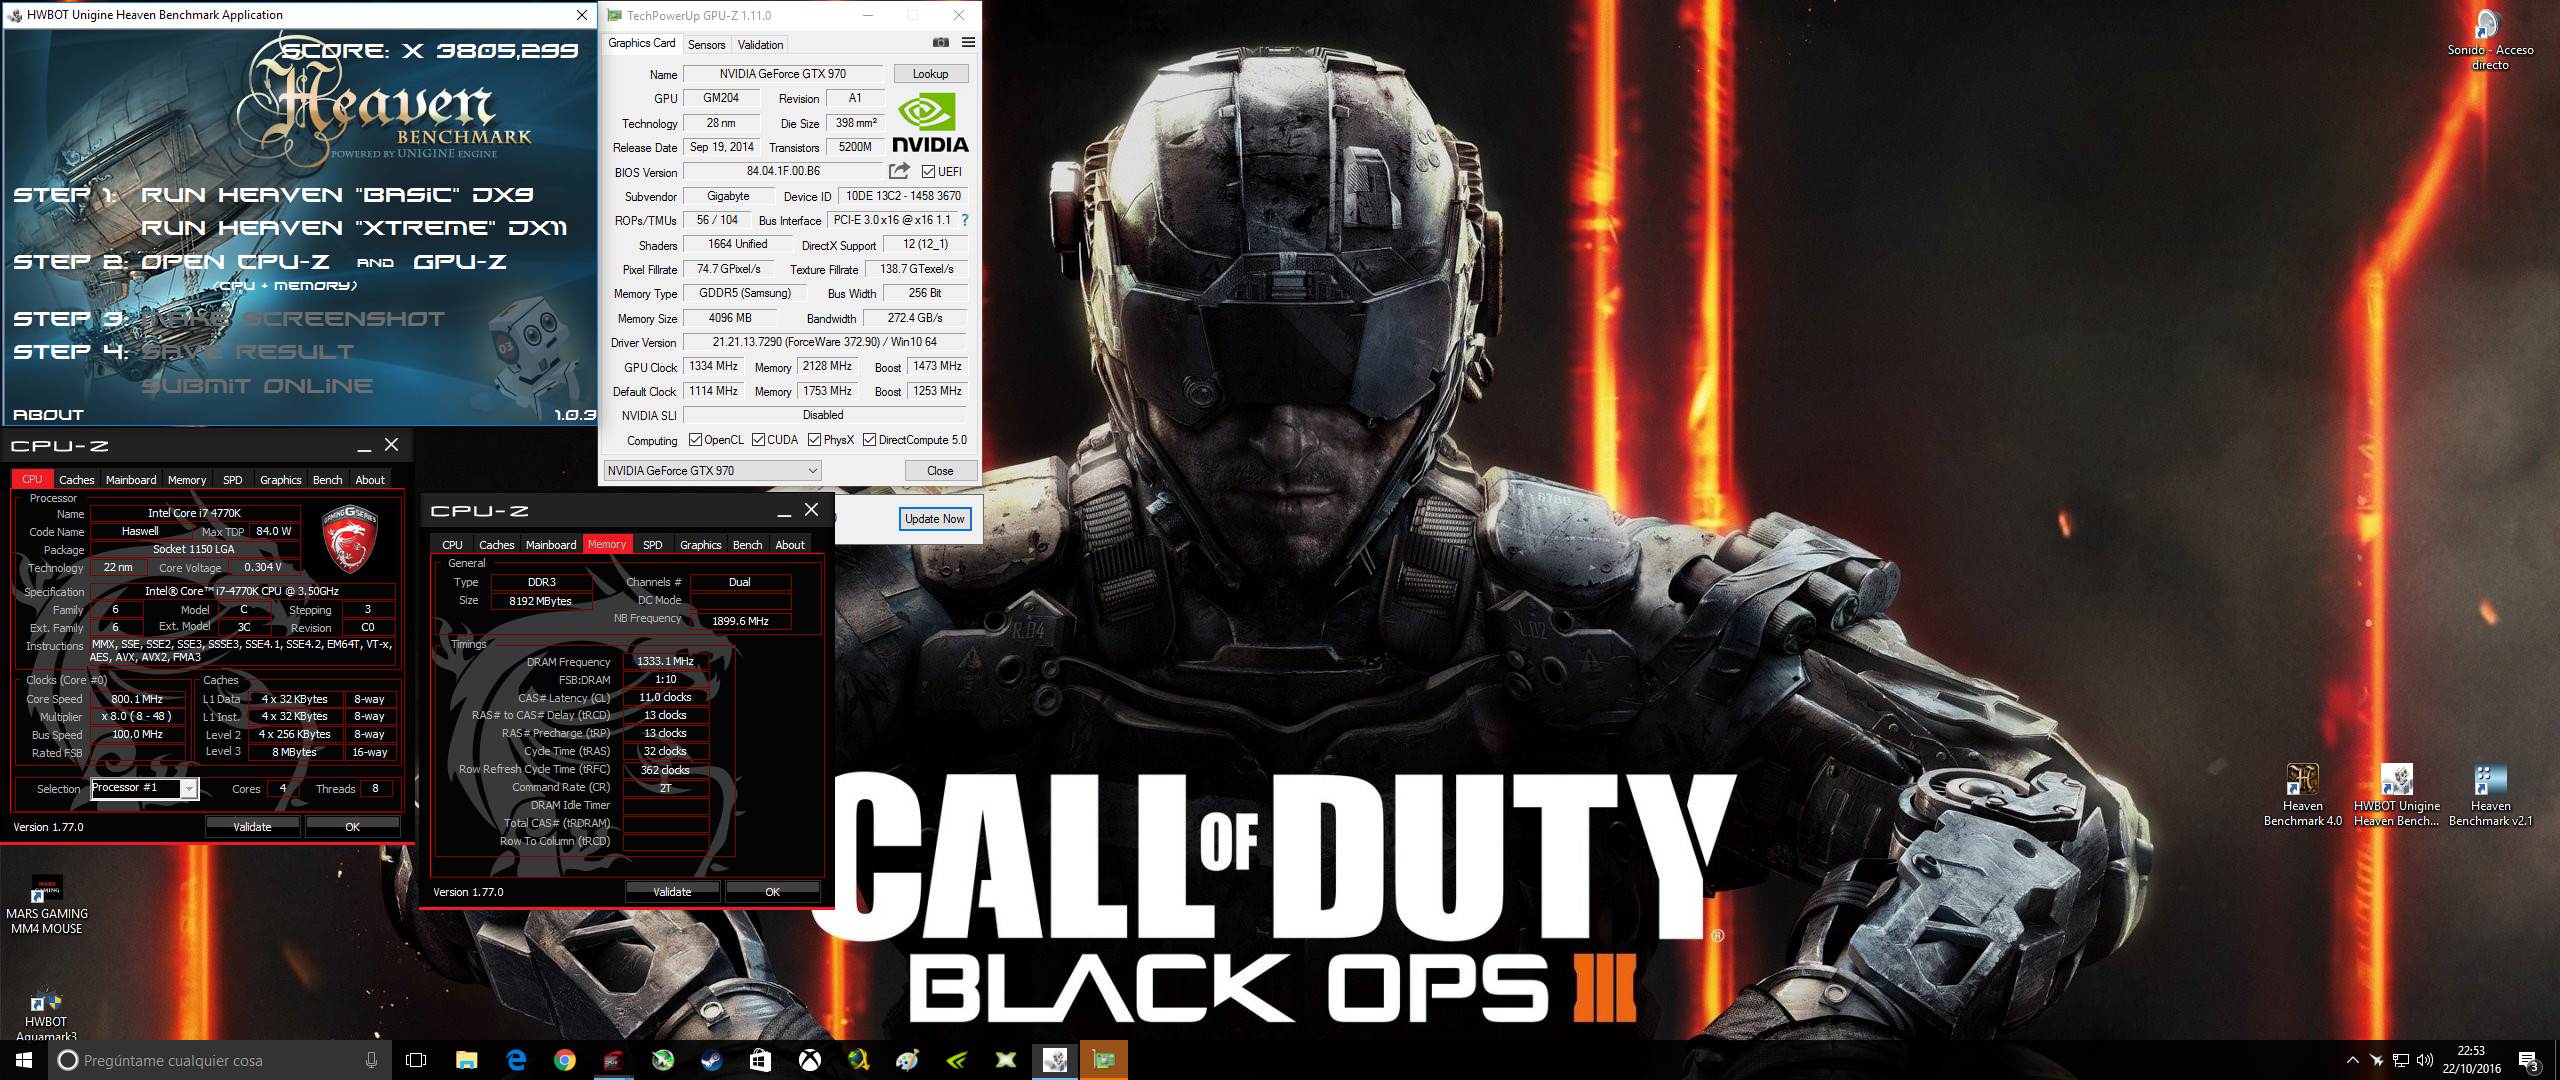This screenshot has height=1080, width=2560.
Task: Click the Update Now button
Action: pyautogui.click(x=934, y=519)
